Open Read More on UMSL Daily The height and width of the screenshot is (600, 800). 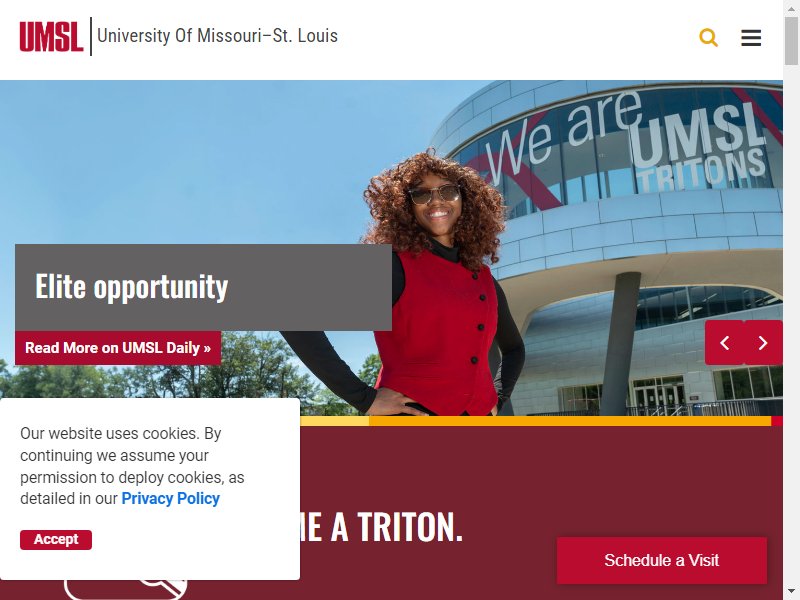pyautogui.click(x=118, y=348)
